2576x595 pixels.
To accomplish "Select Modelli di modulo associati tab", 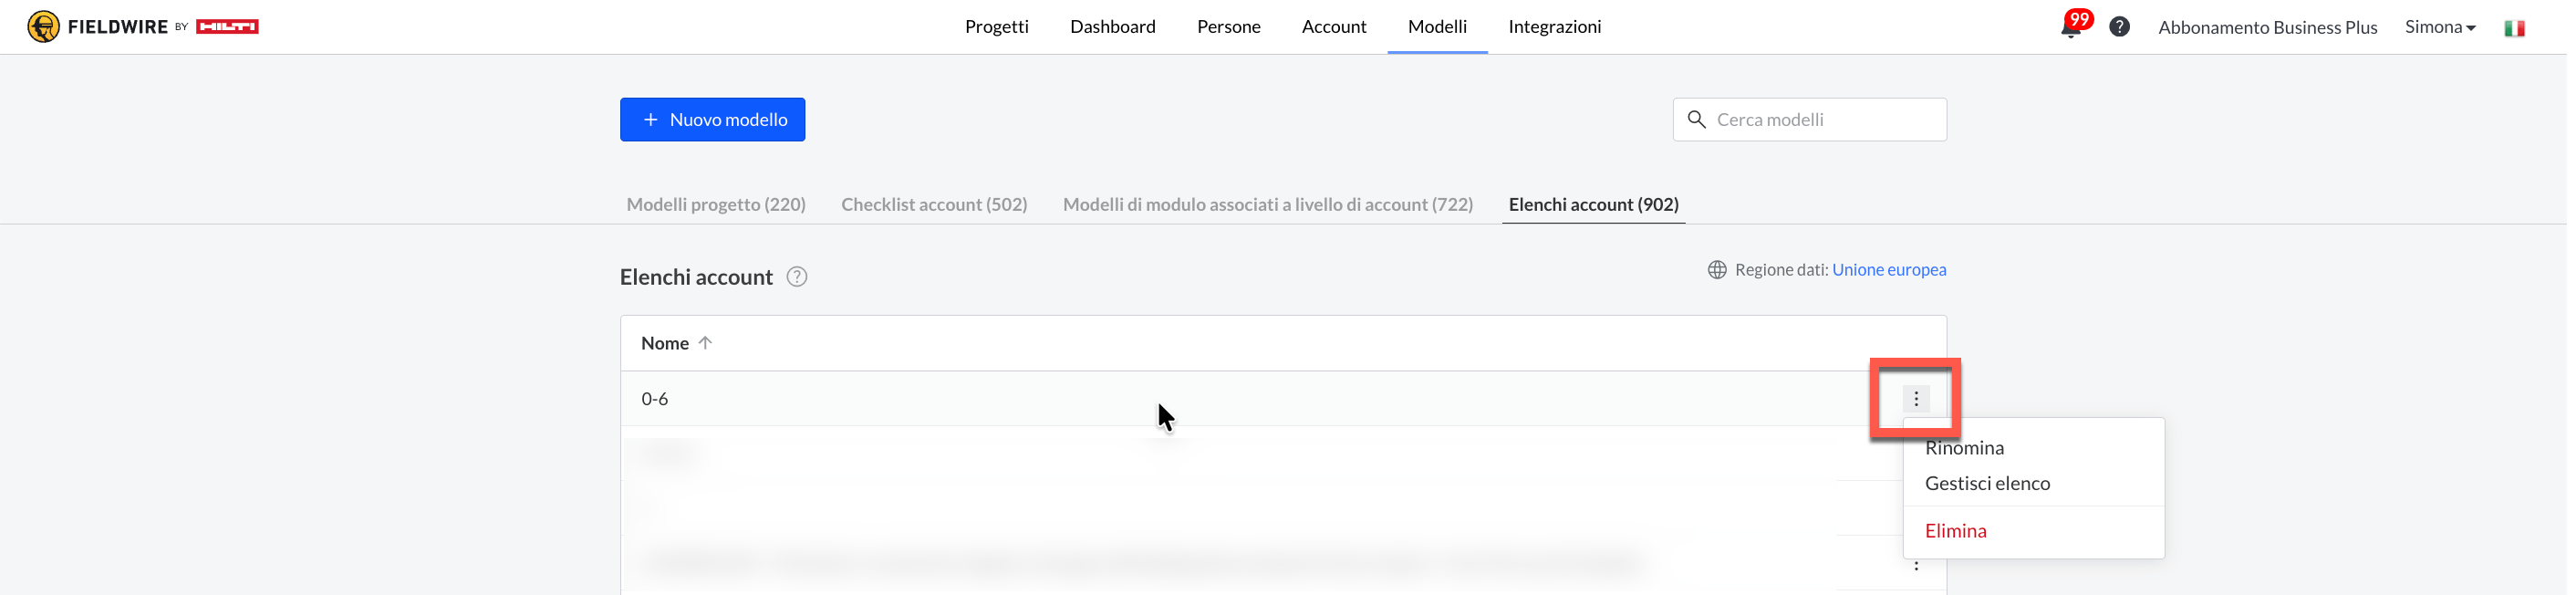I will [1267, 205].
